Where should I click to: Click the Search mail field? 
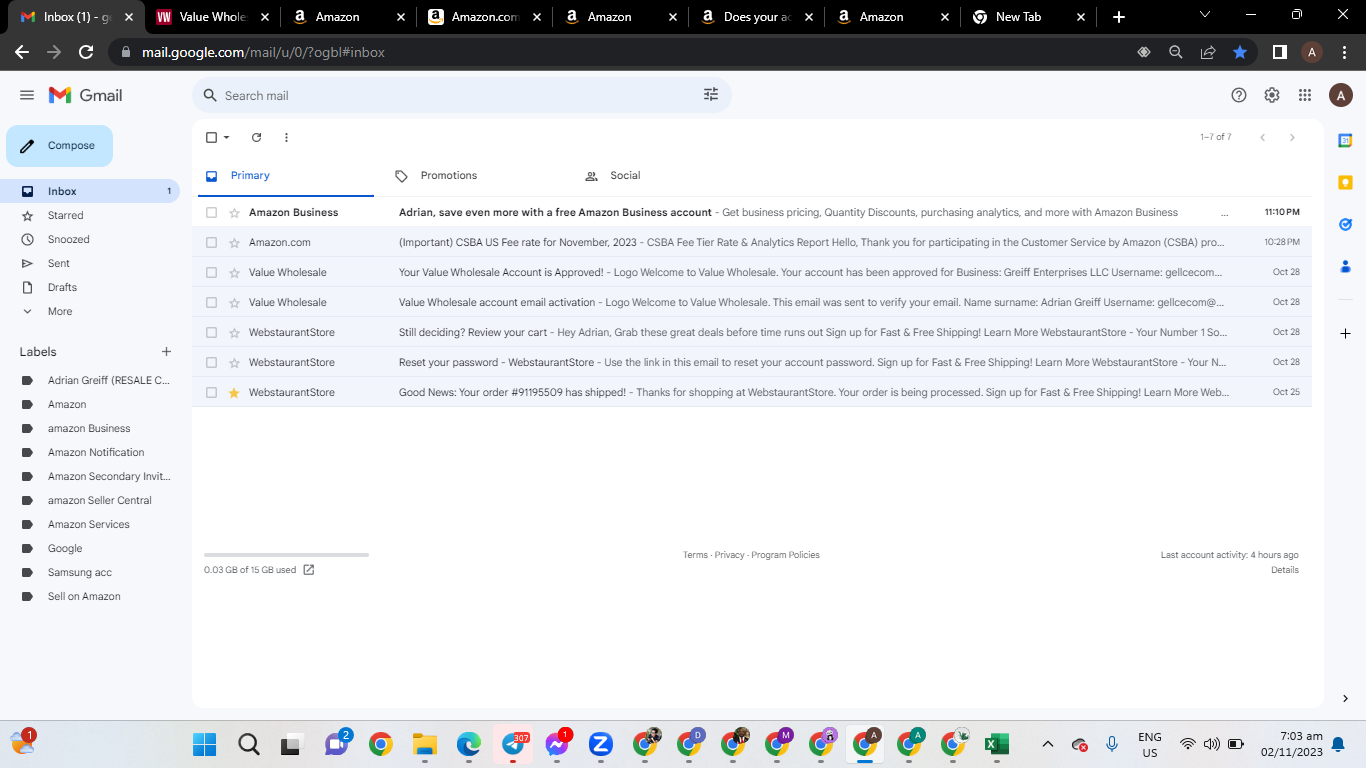tap(460, 95)
